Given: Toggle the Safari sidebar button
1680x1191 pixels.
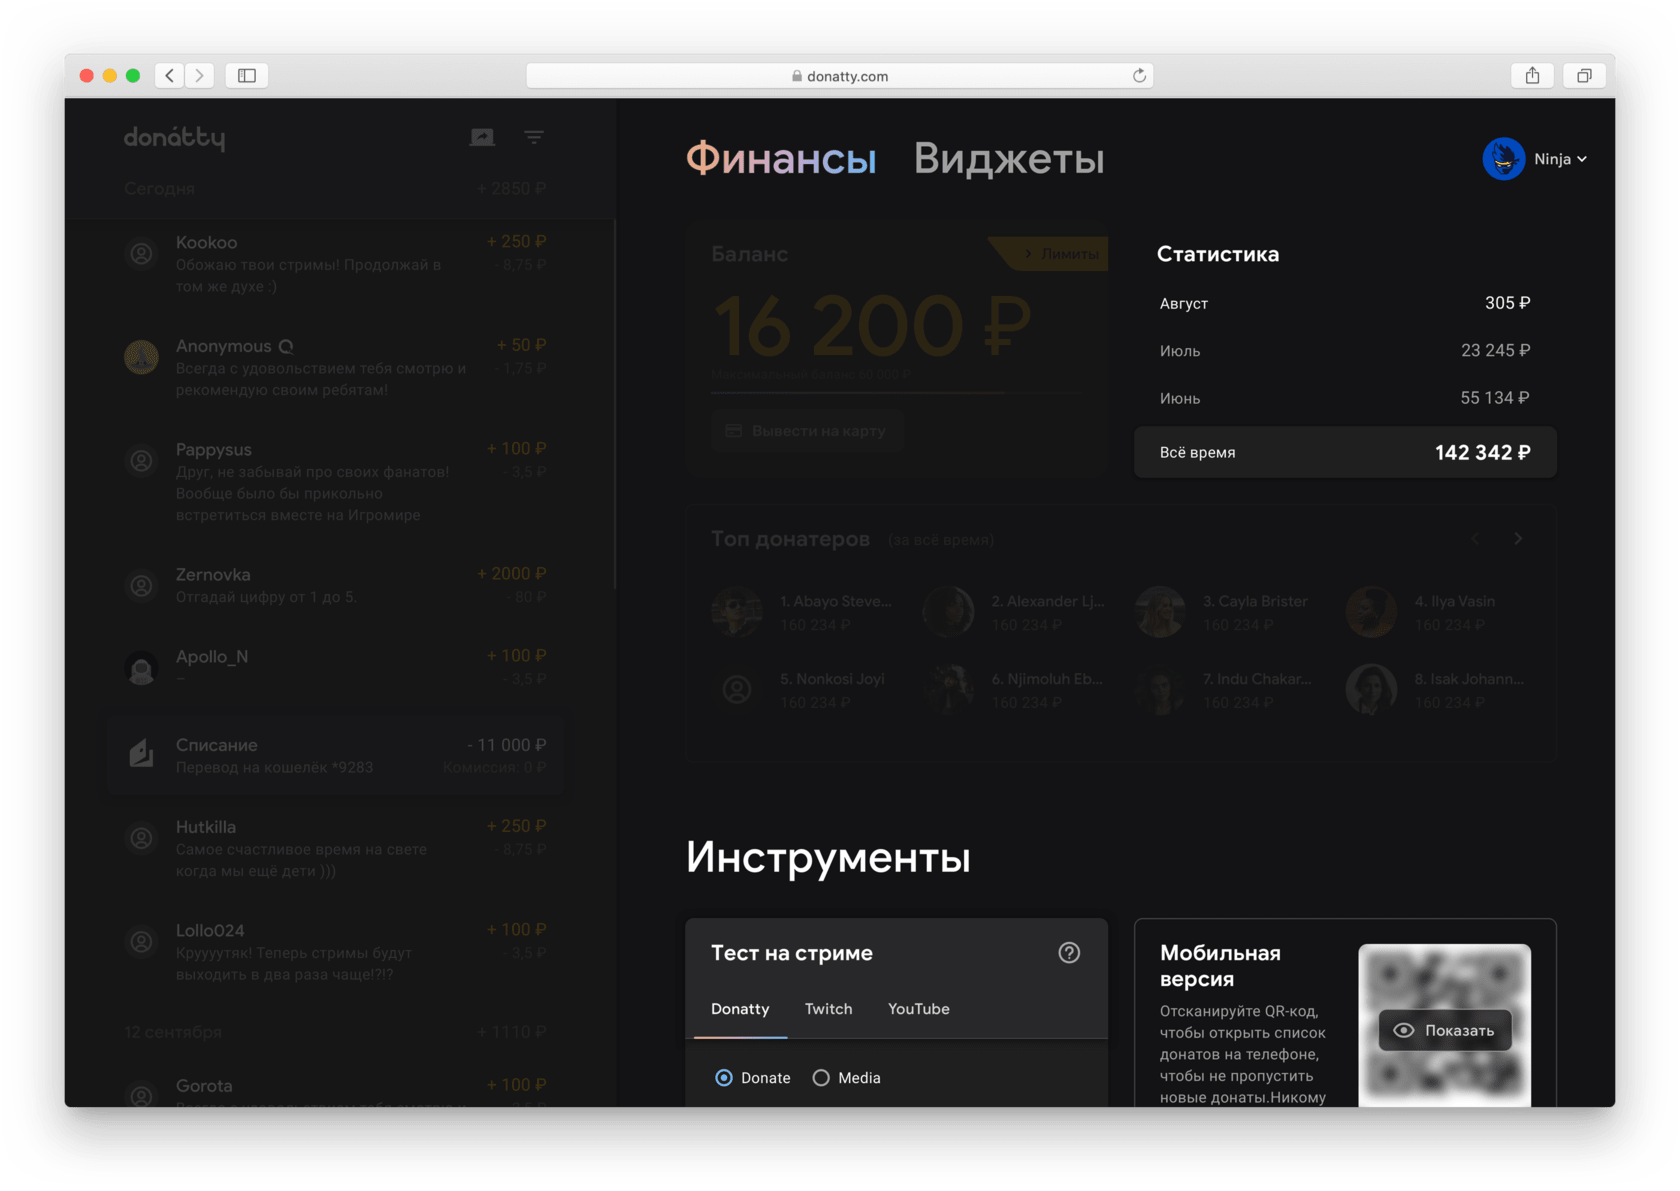Looking at the screenshot, I should [x=247, y=75].
